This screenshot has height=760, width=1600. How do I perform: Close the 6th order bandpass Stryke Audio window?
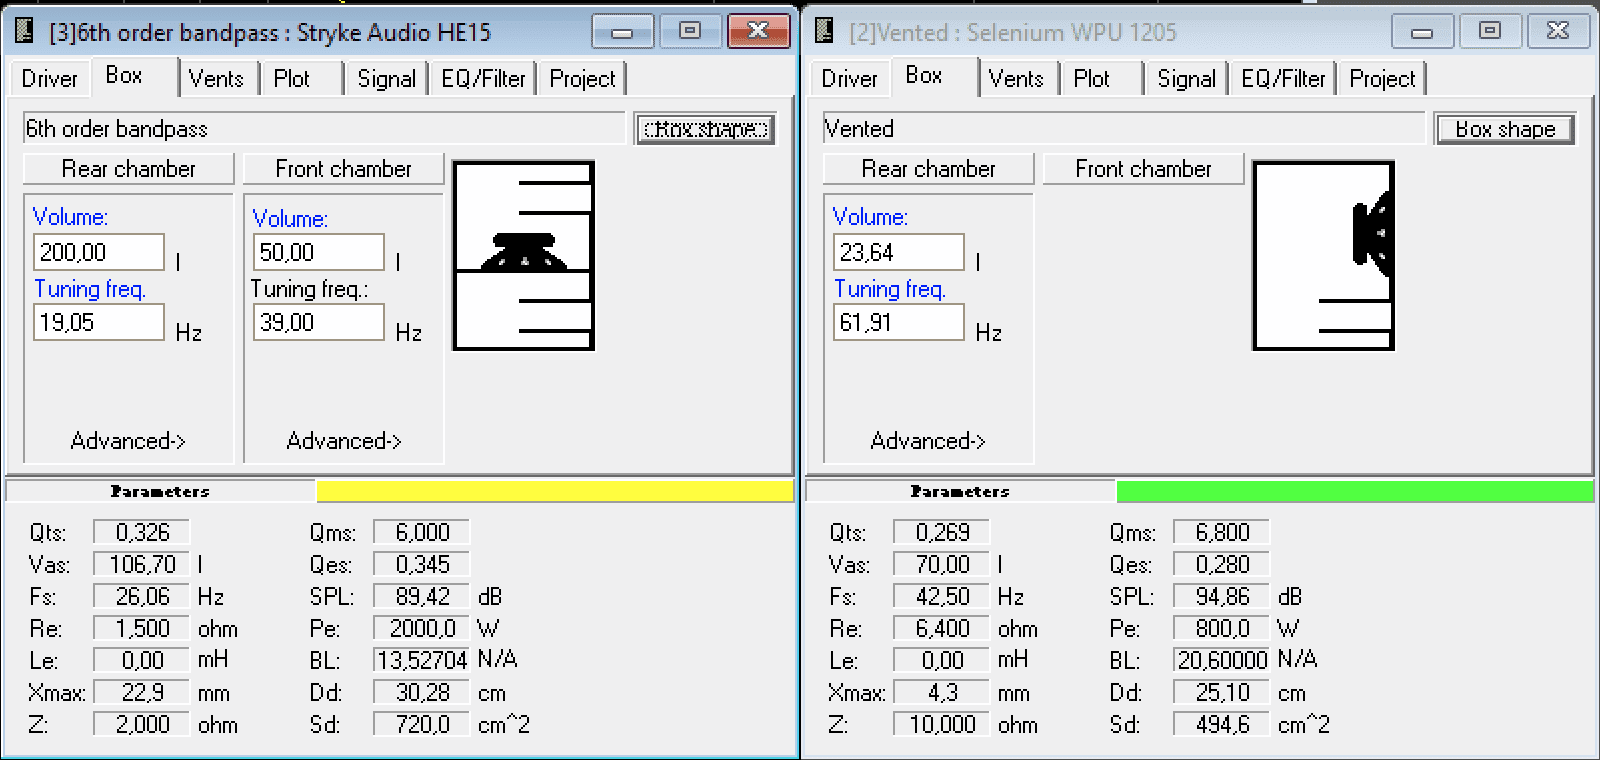[x=759, y=31]
